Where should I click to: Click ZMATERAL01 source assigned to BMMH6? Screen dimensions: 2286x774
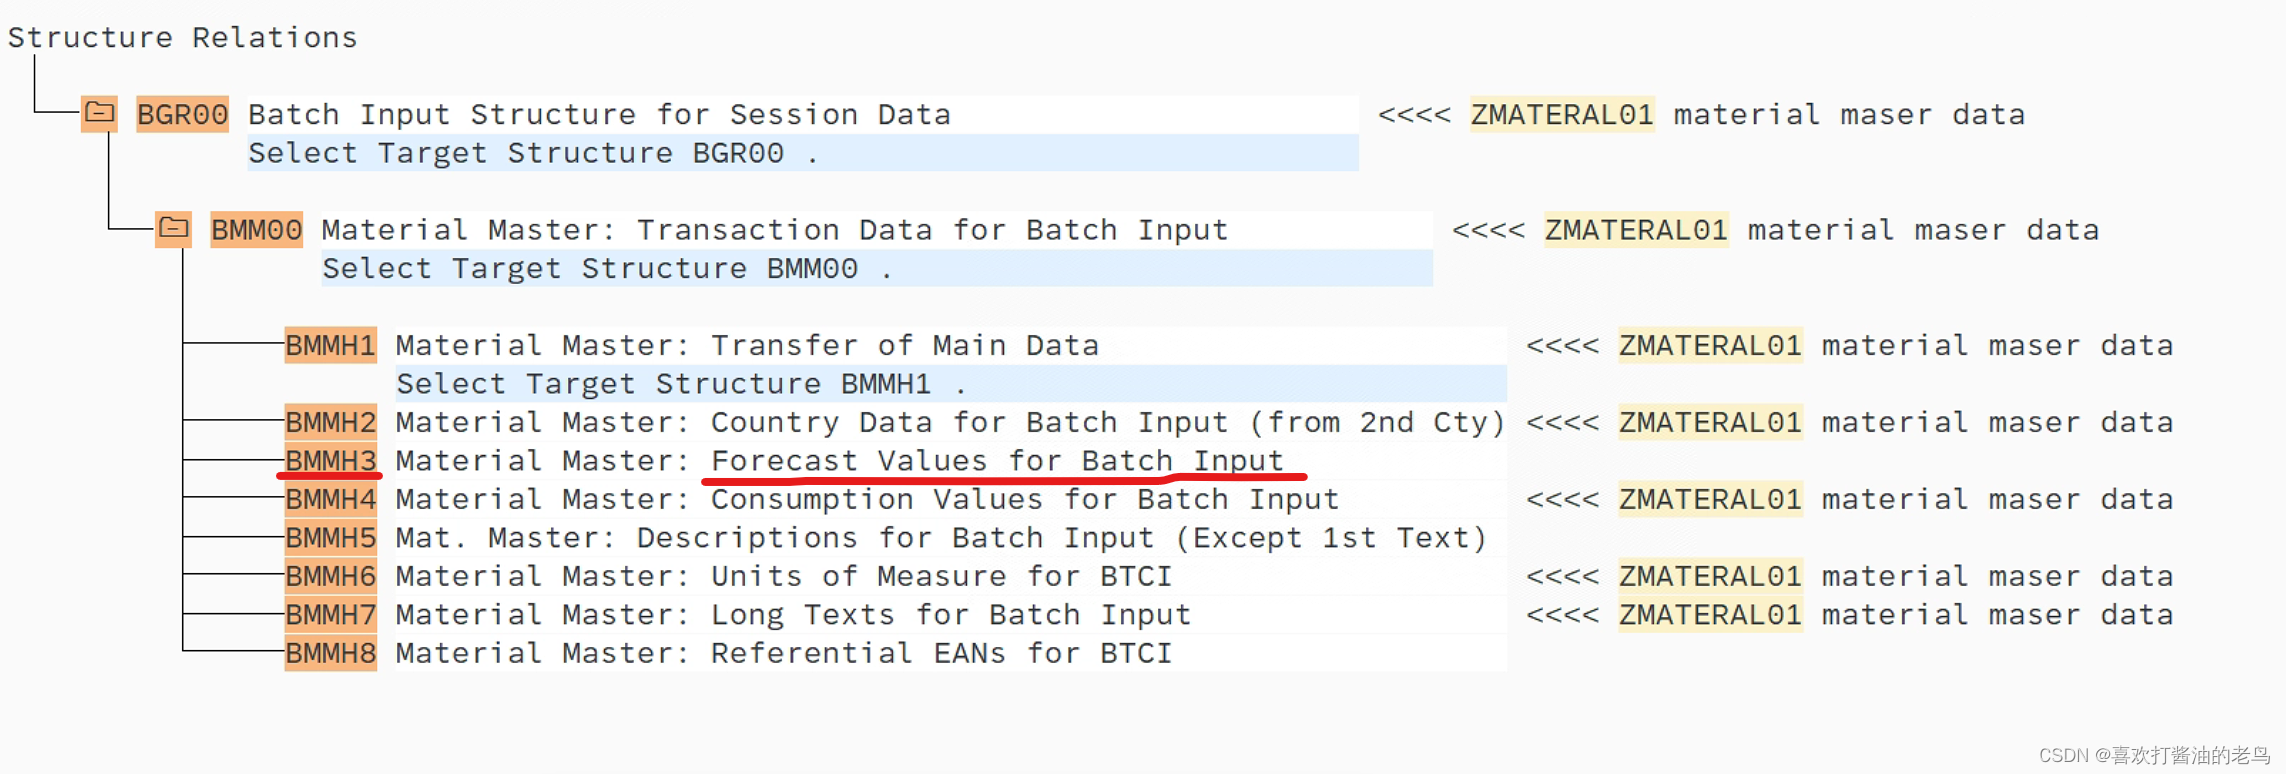[1710, 576]
